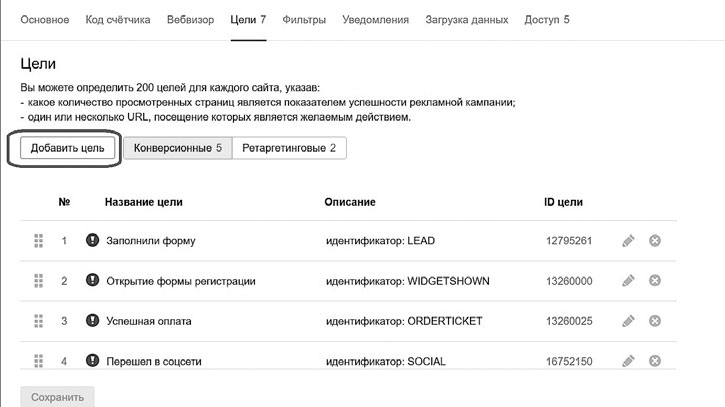Click edit pencil for Перешел в соцсети
The height and width of the screenshot is (407, 725).
pyautogui.click(x=628, y=360)
